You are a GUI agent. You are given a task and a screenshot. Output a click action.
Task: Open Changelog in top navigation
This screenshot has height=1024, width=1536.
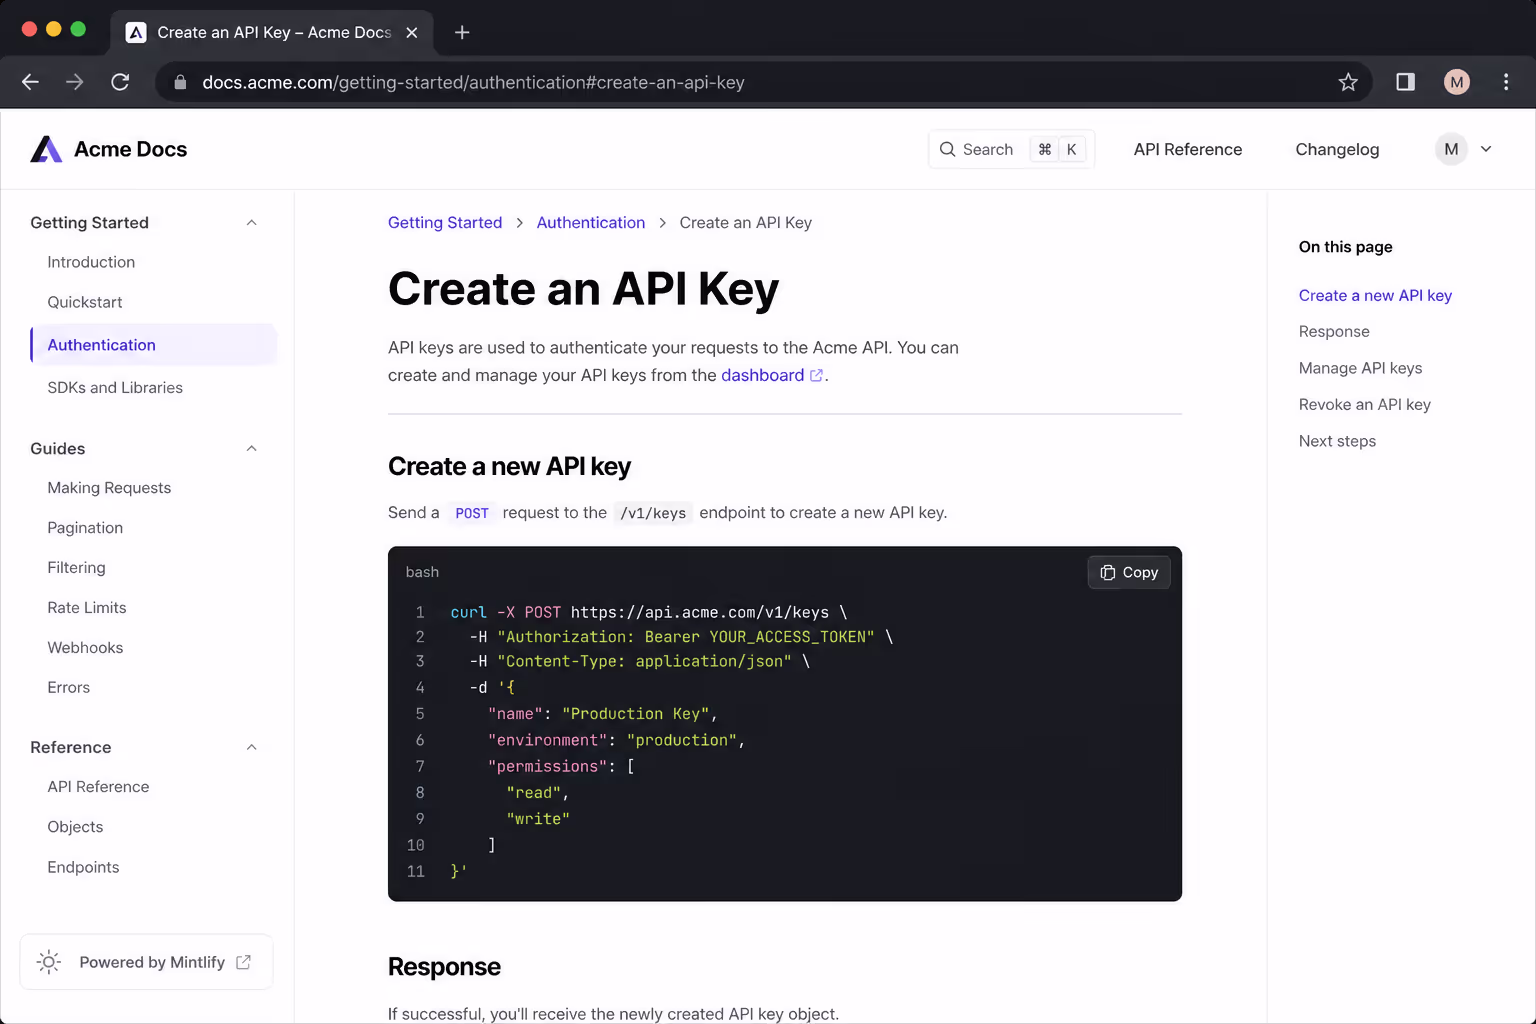(1337, 149)
